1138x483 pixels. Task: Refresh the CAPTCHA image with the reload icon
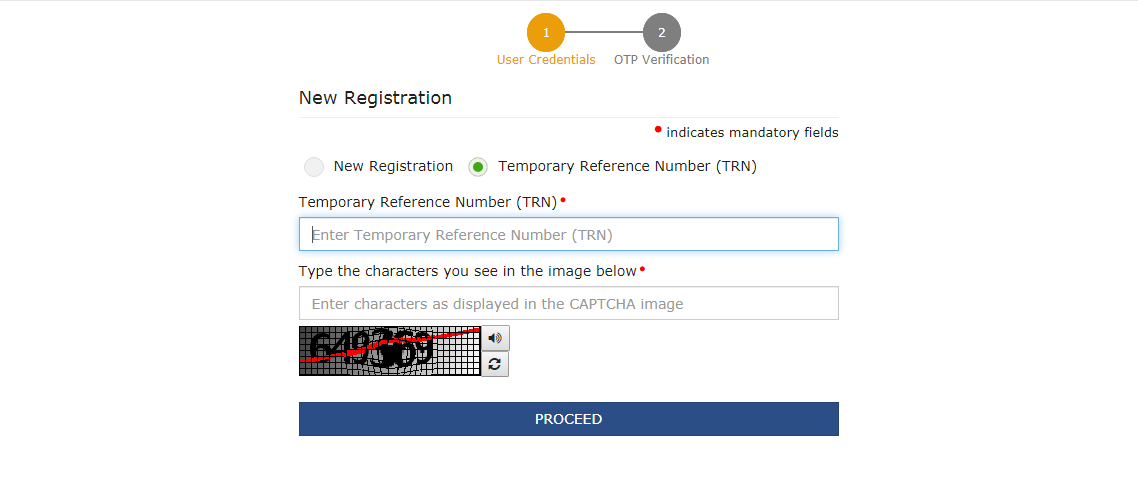click(x=495, y=364)
